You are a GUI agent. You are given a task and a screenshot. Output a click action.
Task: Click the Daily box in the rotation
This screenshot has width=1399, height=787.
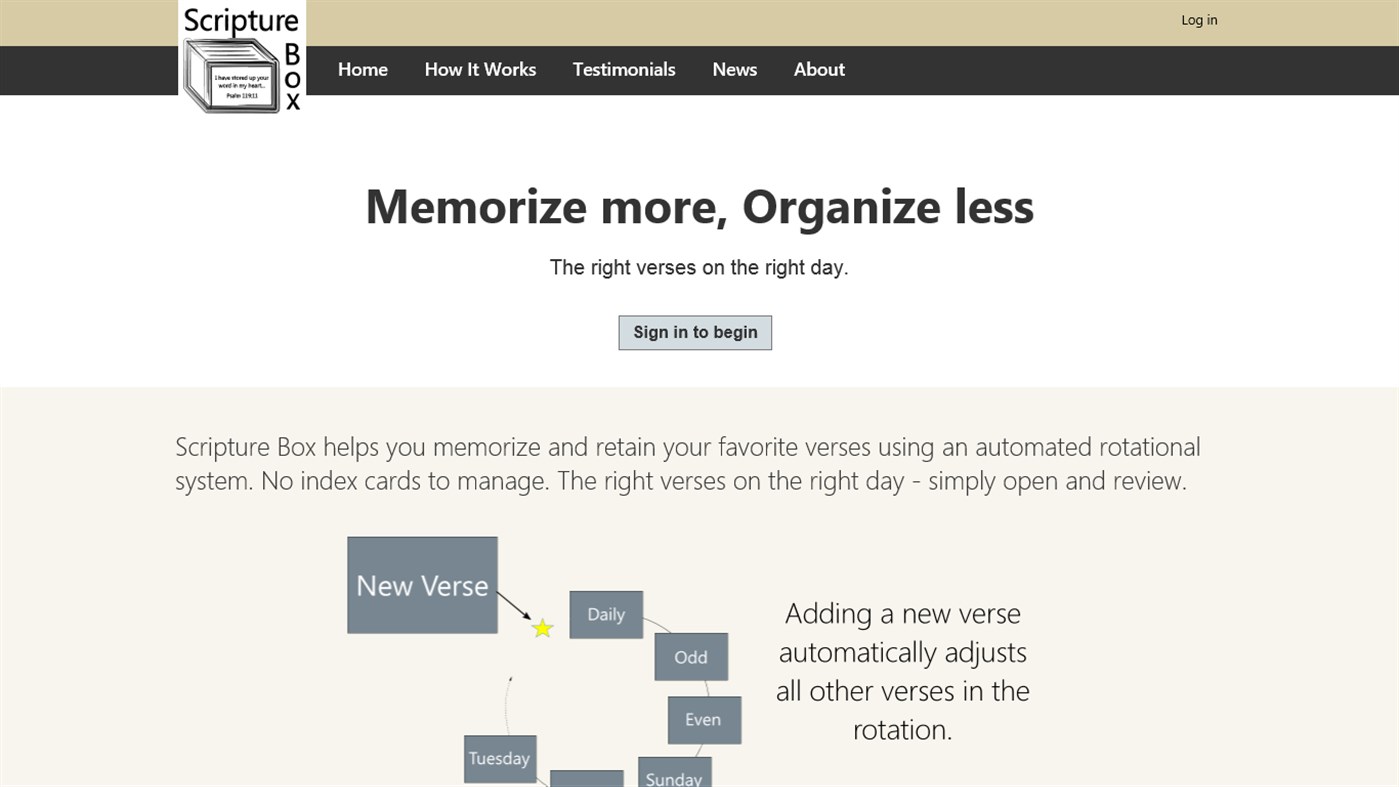[606, 614]
